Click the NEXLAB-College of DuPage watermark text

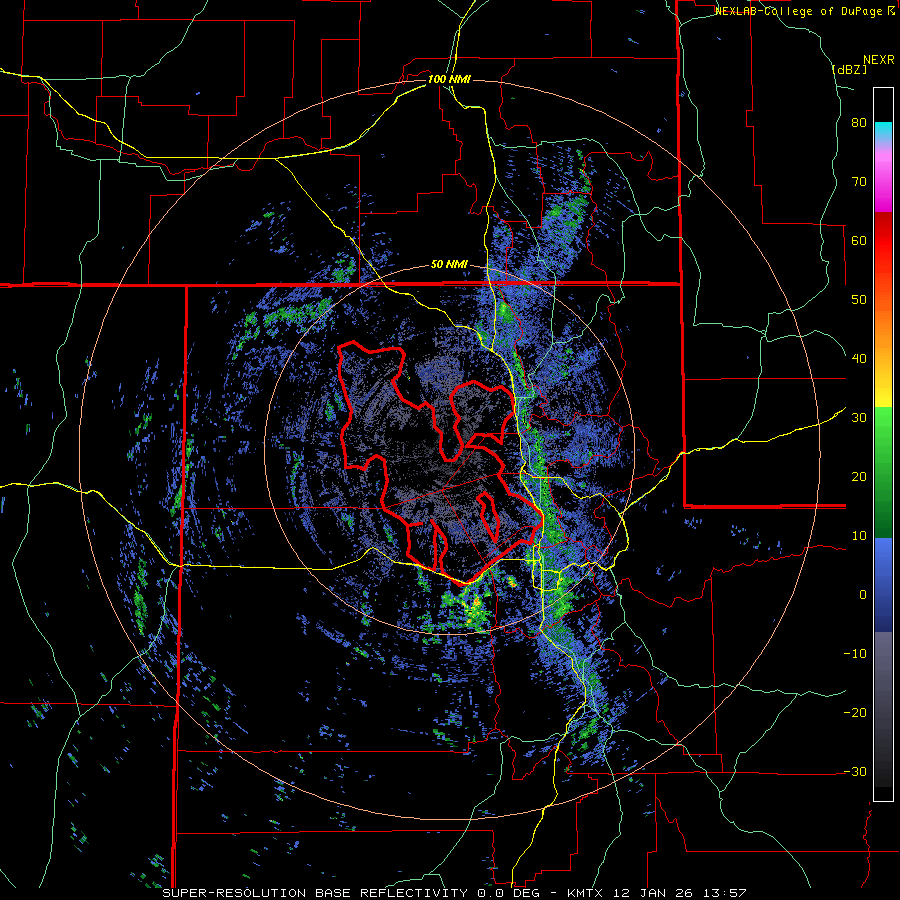point(799,11)
